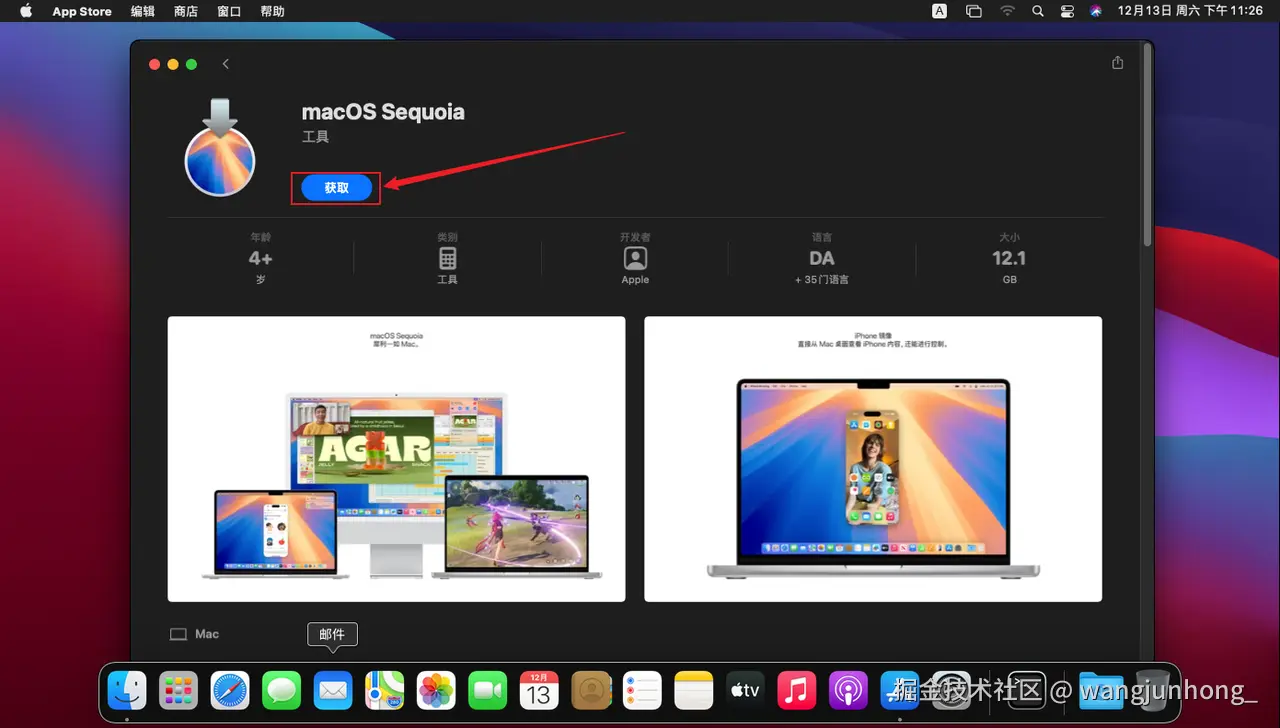Click the macOS Sequoia app icon
Screen dimensions: 1280x728
220,146
